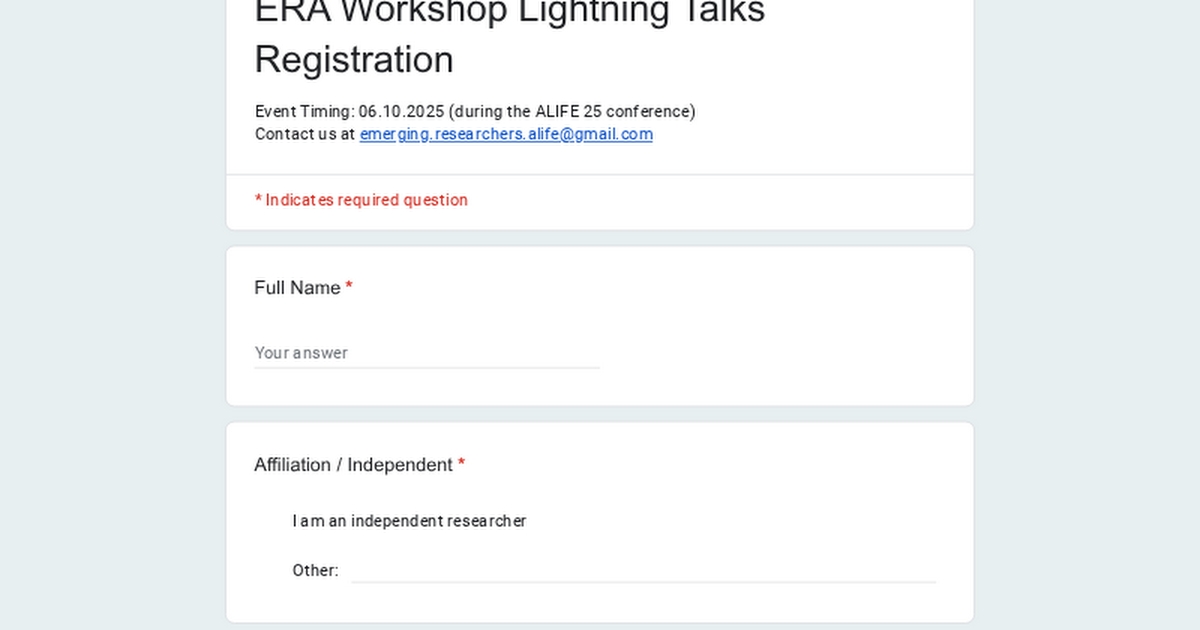Click the red asterisk beside Full Name
1200x630 pixels.
pyautogui.click(x=349, y=288)
